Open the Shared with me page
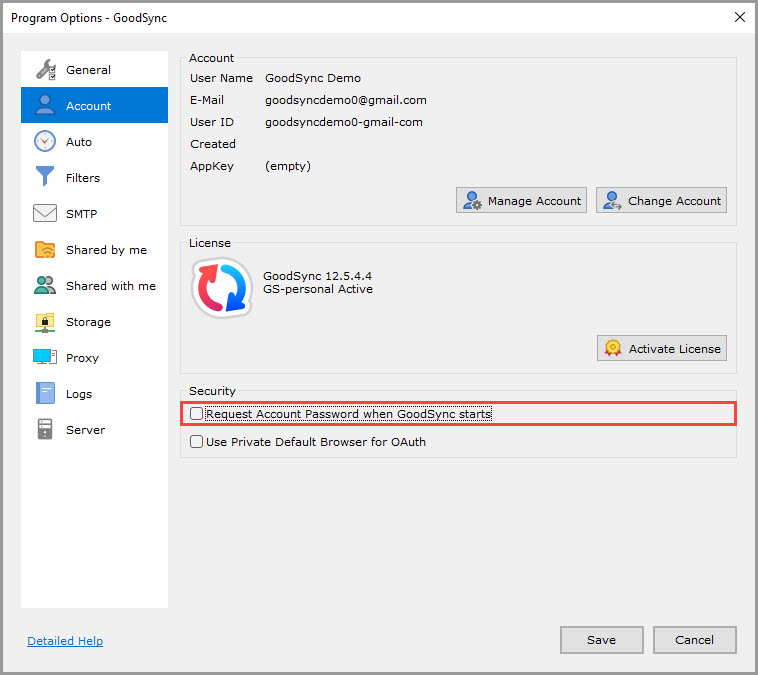The width and height of the screenshot is (758, 675). [x=94, y=285]
